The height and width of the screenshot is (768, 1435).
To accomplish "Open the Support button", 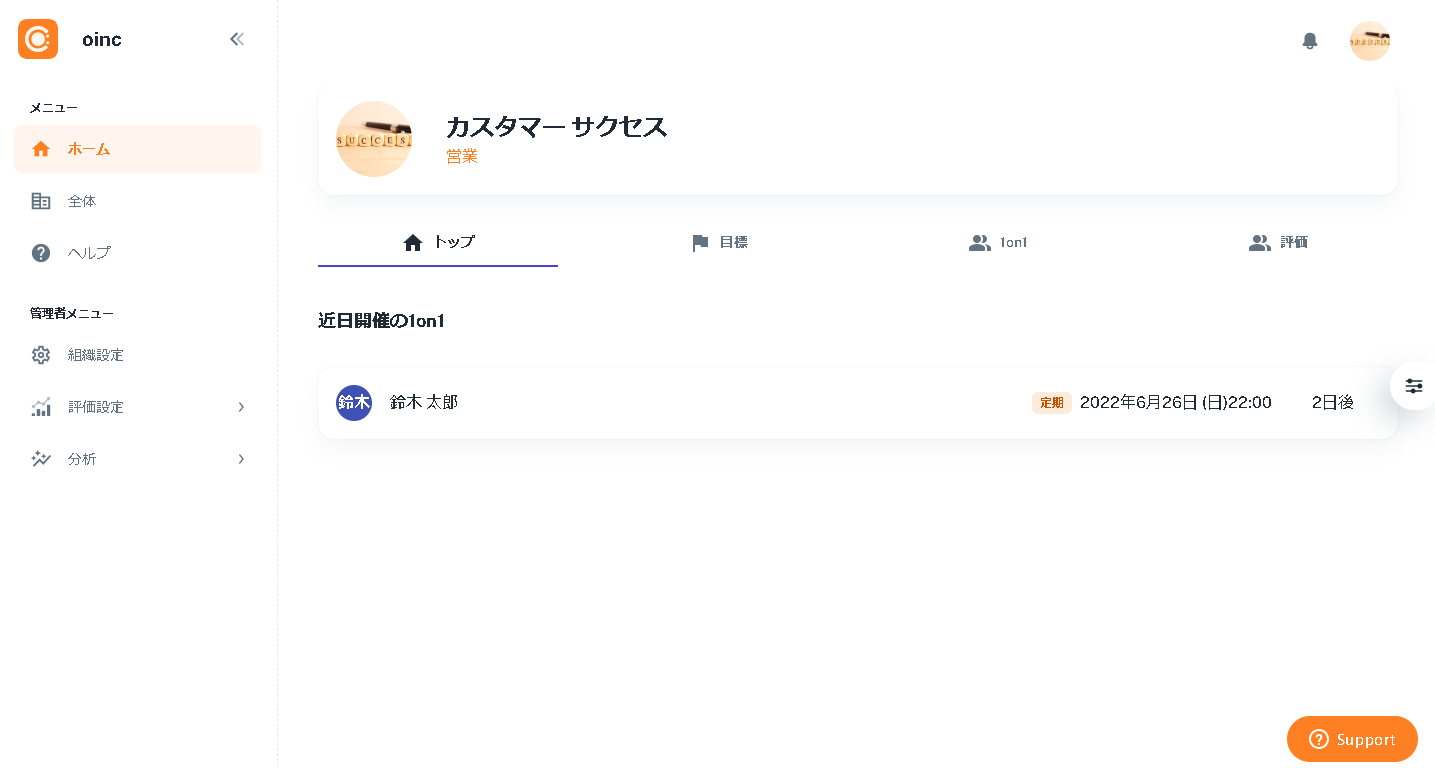I will click(x=1351, y=739).
